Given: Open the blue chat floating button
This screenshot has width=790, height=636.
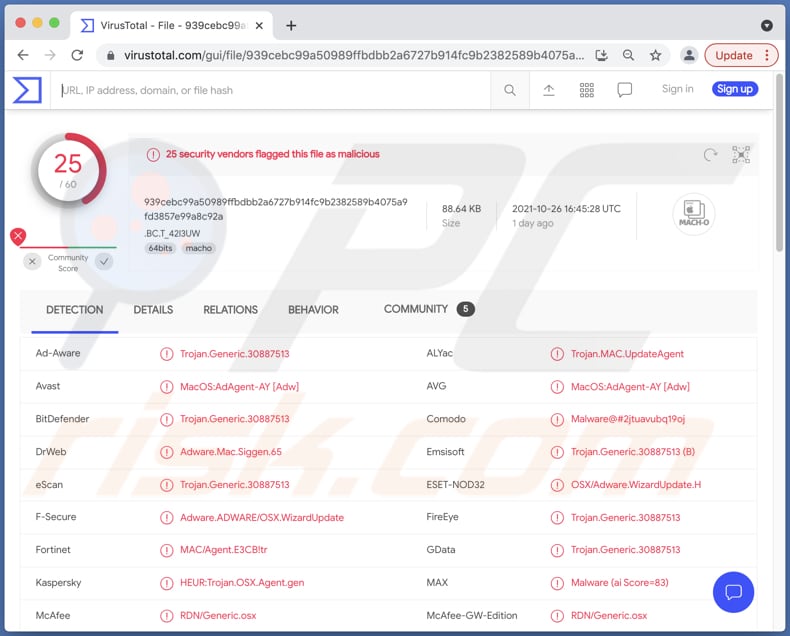Looking at the screenshot, I should (x=733, y=592).
